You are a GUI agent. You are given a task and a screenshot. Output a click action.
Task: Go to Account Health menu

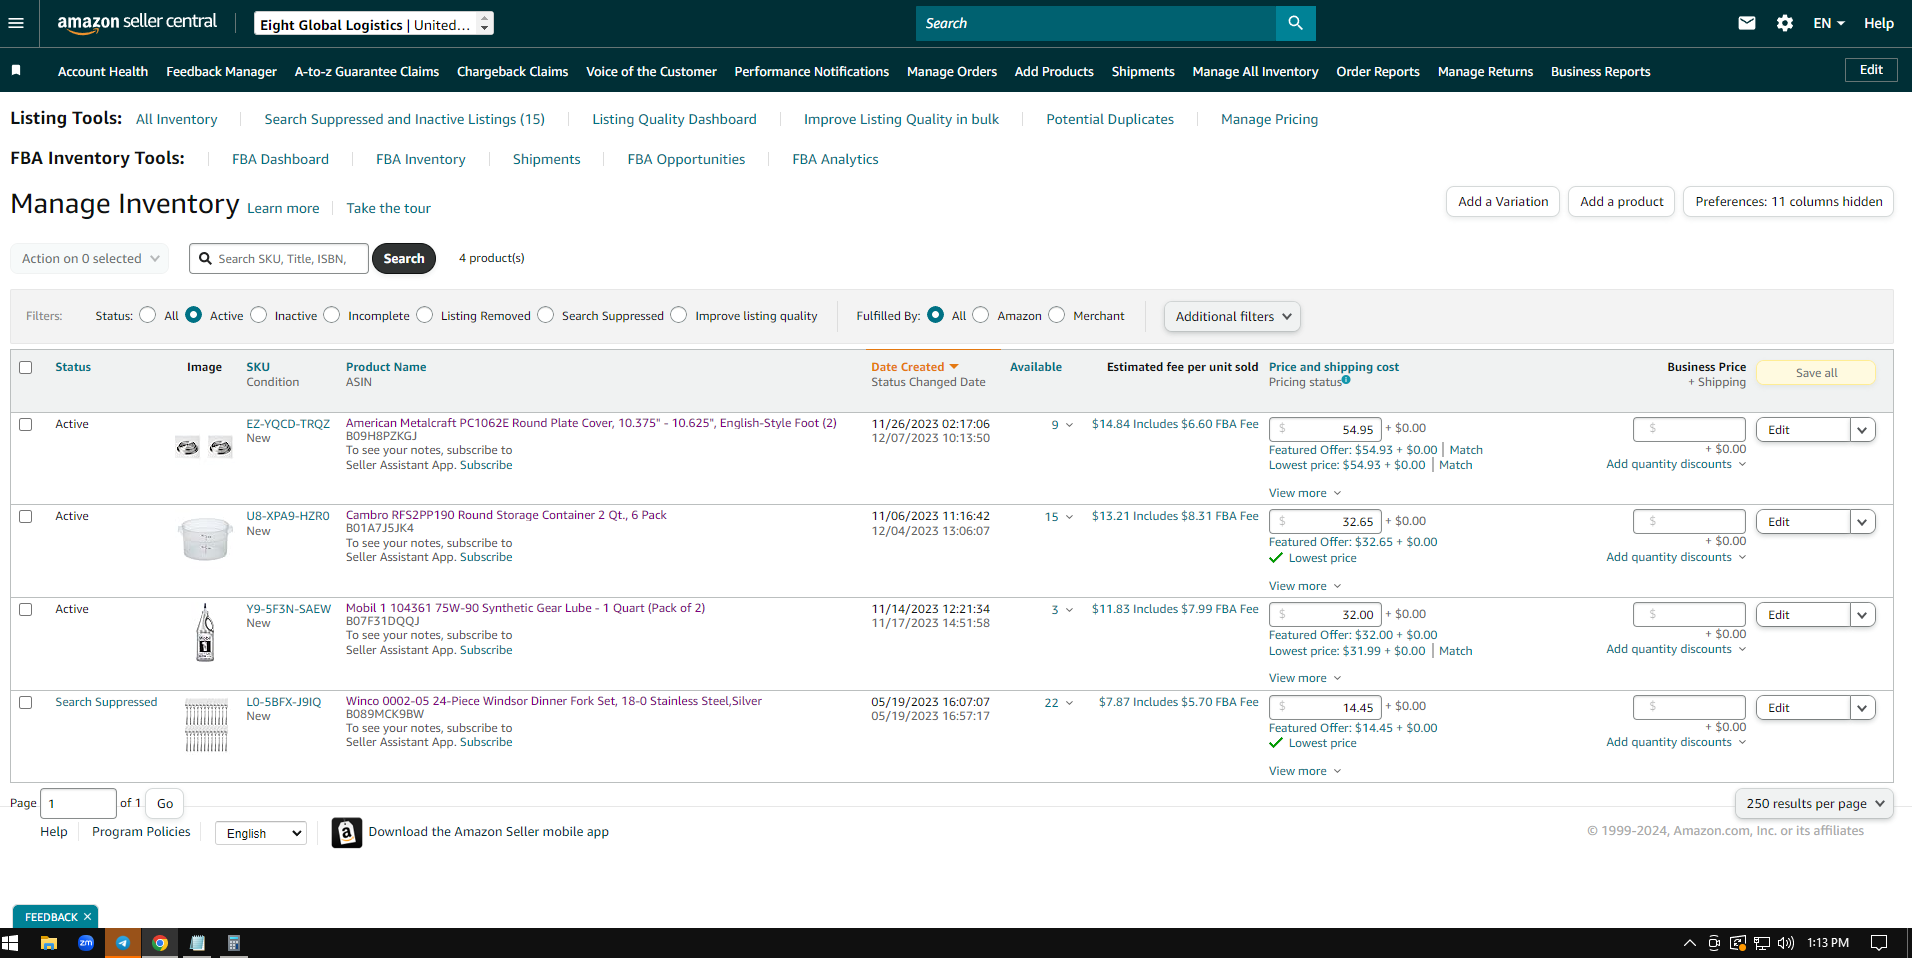(103, 71)
